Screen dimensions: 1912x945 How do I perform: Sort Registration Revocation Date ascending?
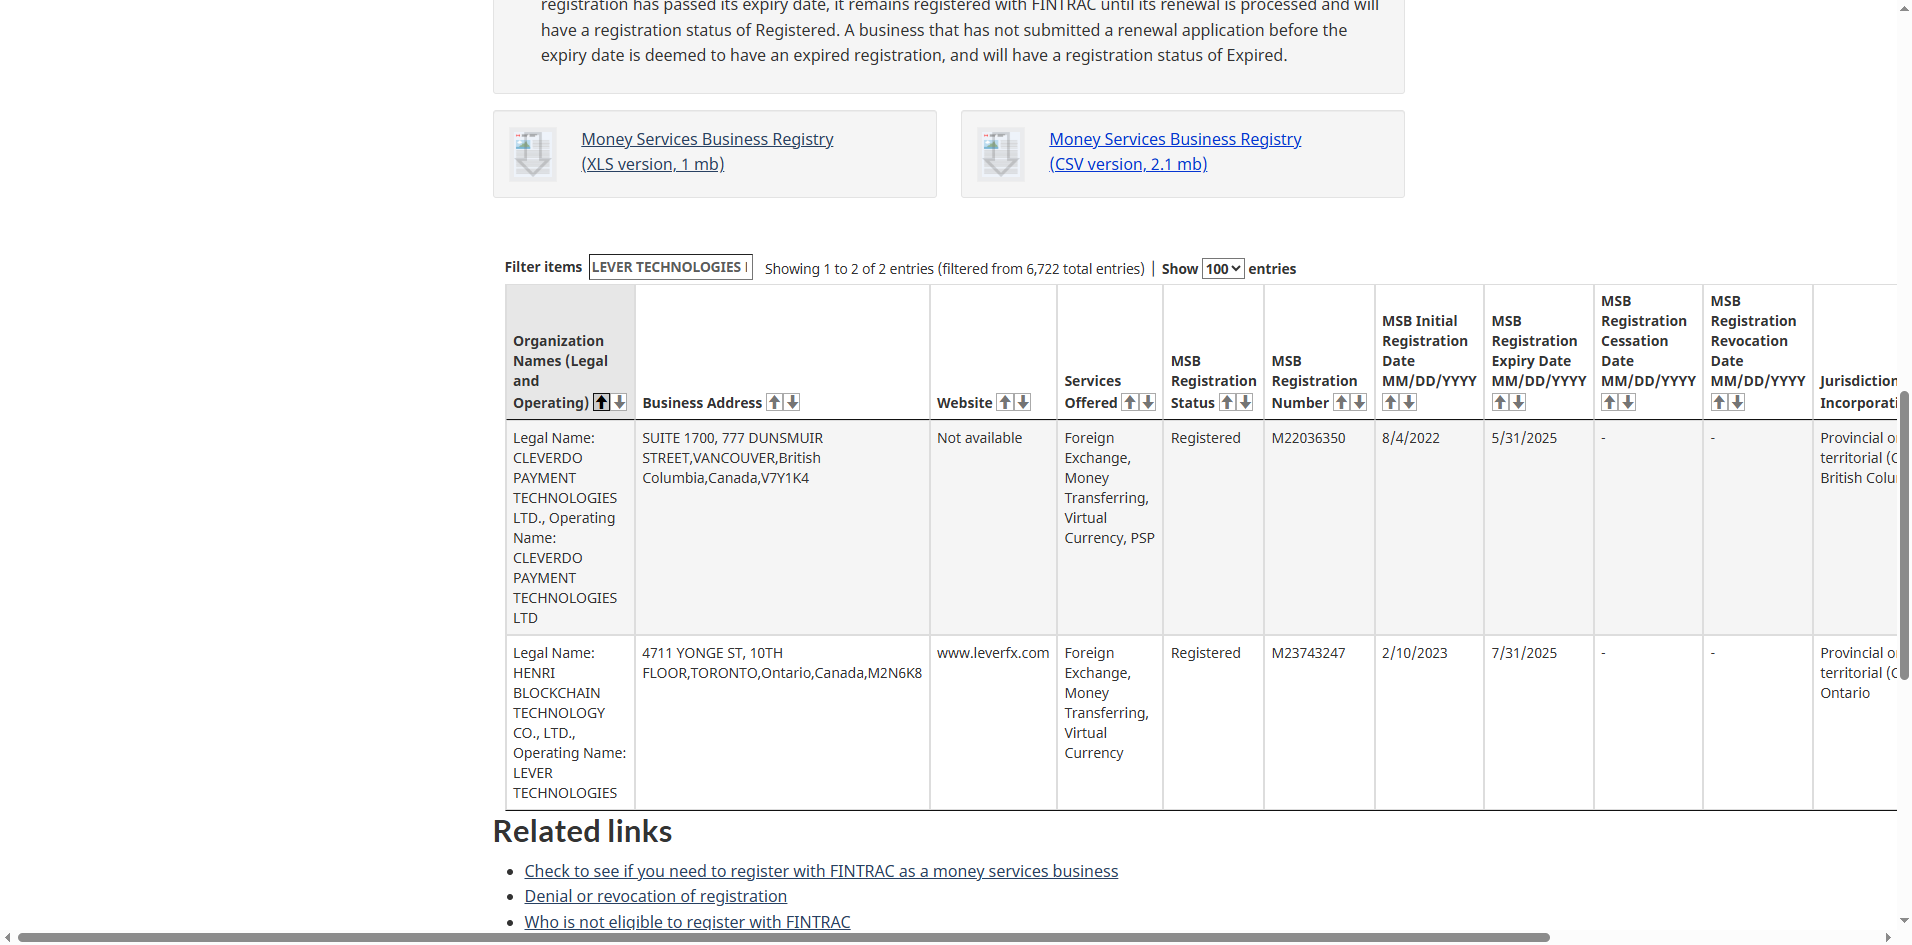pyautogui.click(x=1720, y=402)
